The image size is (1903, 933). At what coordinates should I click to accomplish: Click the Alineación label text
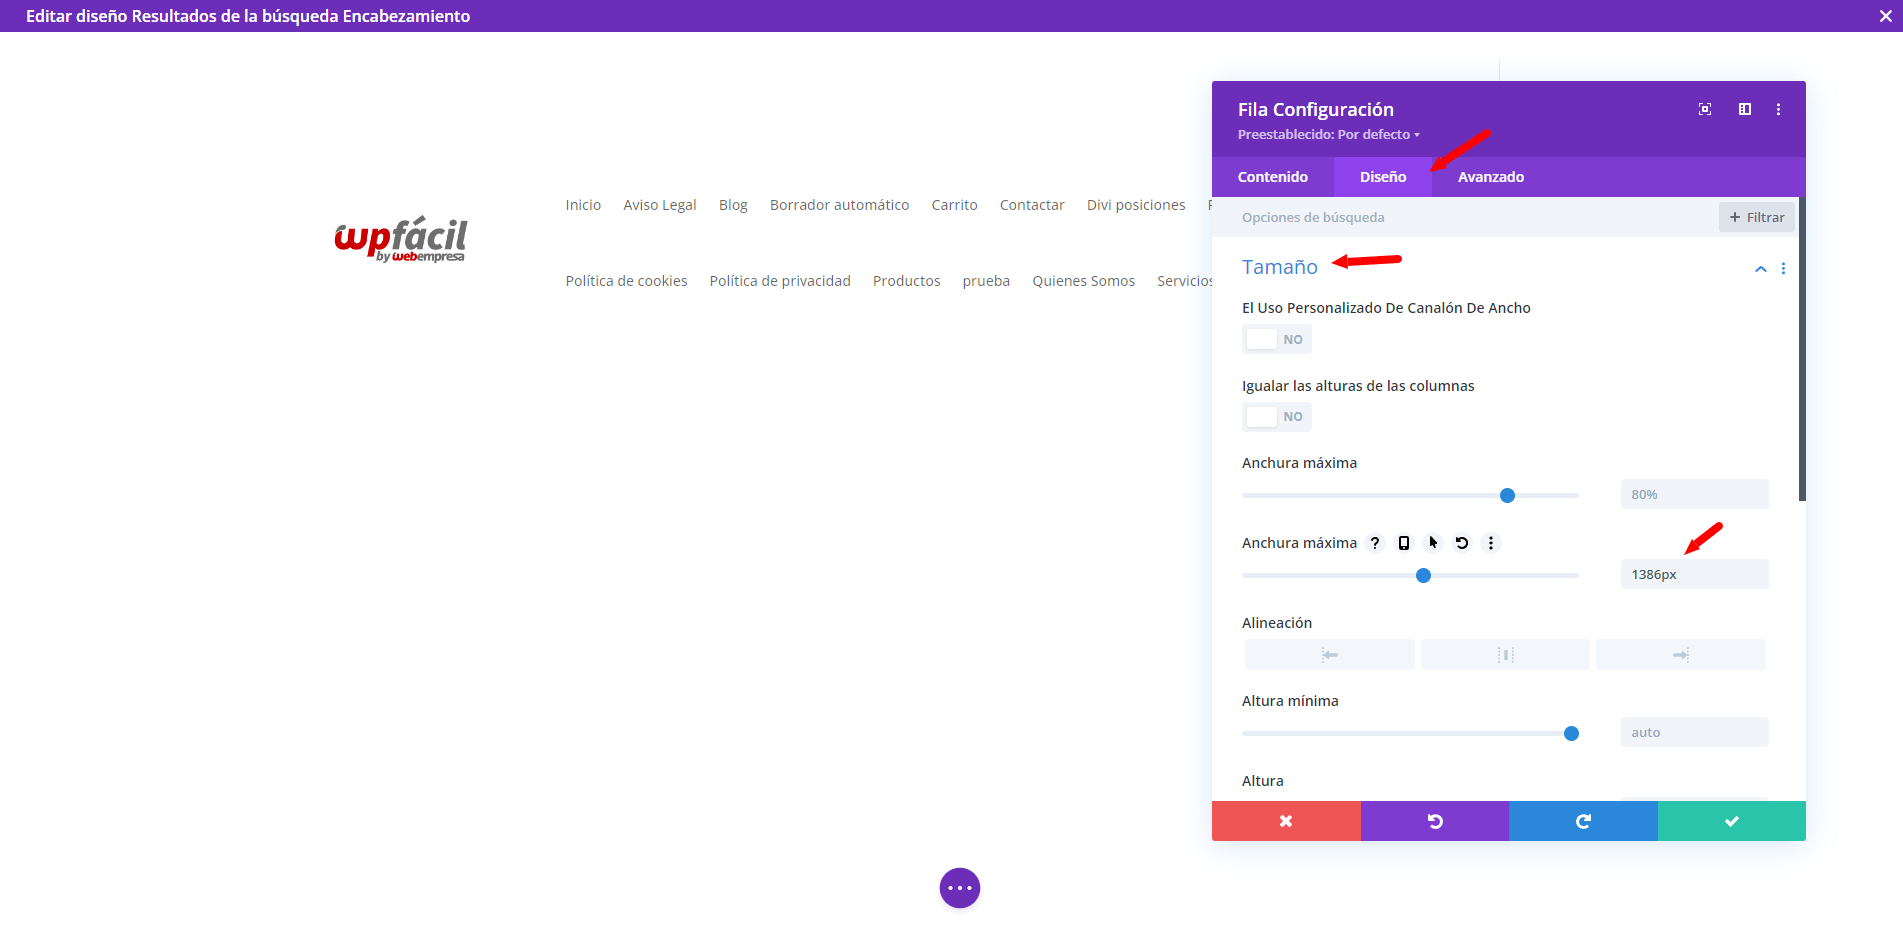pyautogui.click(x=1277, y=623)
